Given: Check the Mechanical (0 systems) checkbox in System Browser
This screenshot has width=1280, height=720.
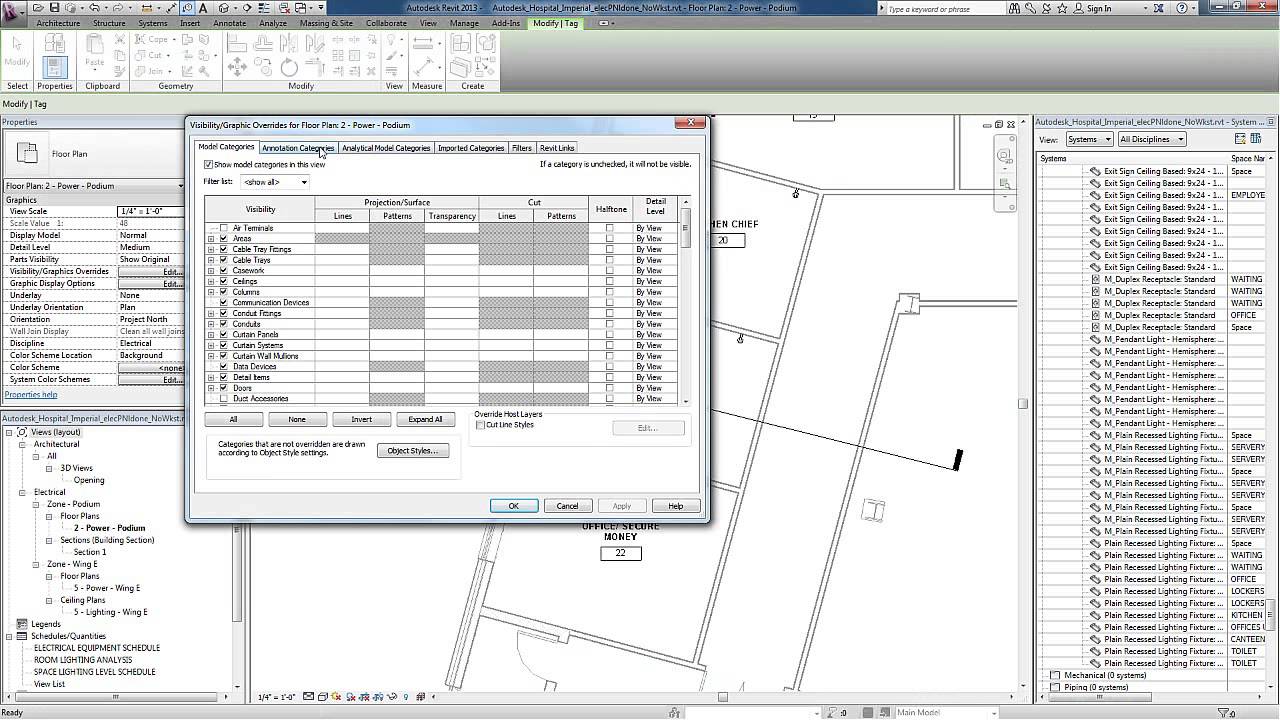Looking at the screenshot, I should pyautogui.click(x=1055, y=675).
